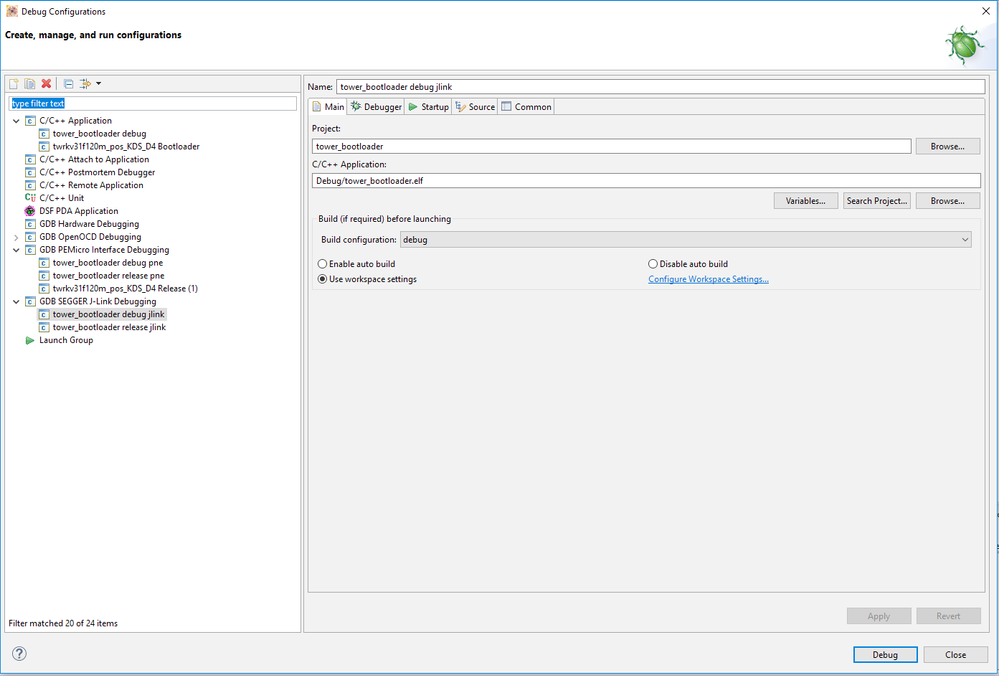This screenshot has height=676, width=999.
Task: Expand the GDB OpenOCD Debugging node
Action: point(16,237)
